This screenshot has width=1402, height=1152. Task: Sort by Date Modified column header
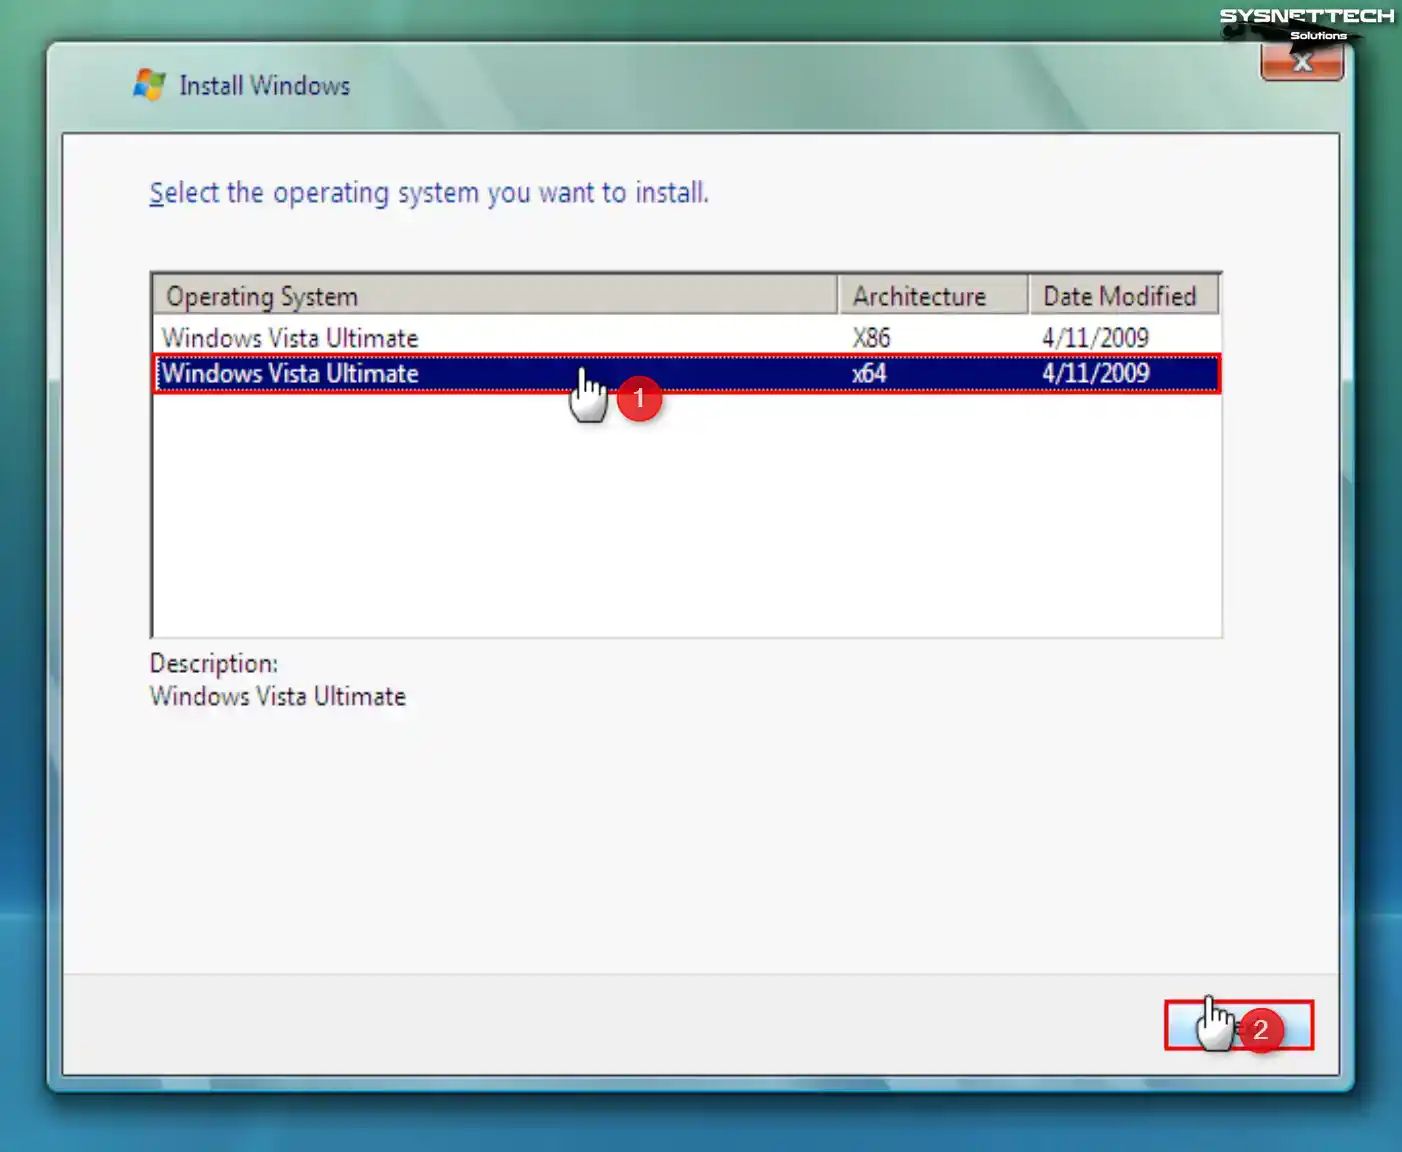(x=1124, y=296)
